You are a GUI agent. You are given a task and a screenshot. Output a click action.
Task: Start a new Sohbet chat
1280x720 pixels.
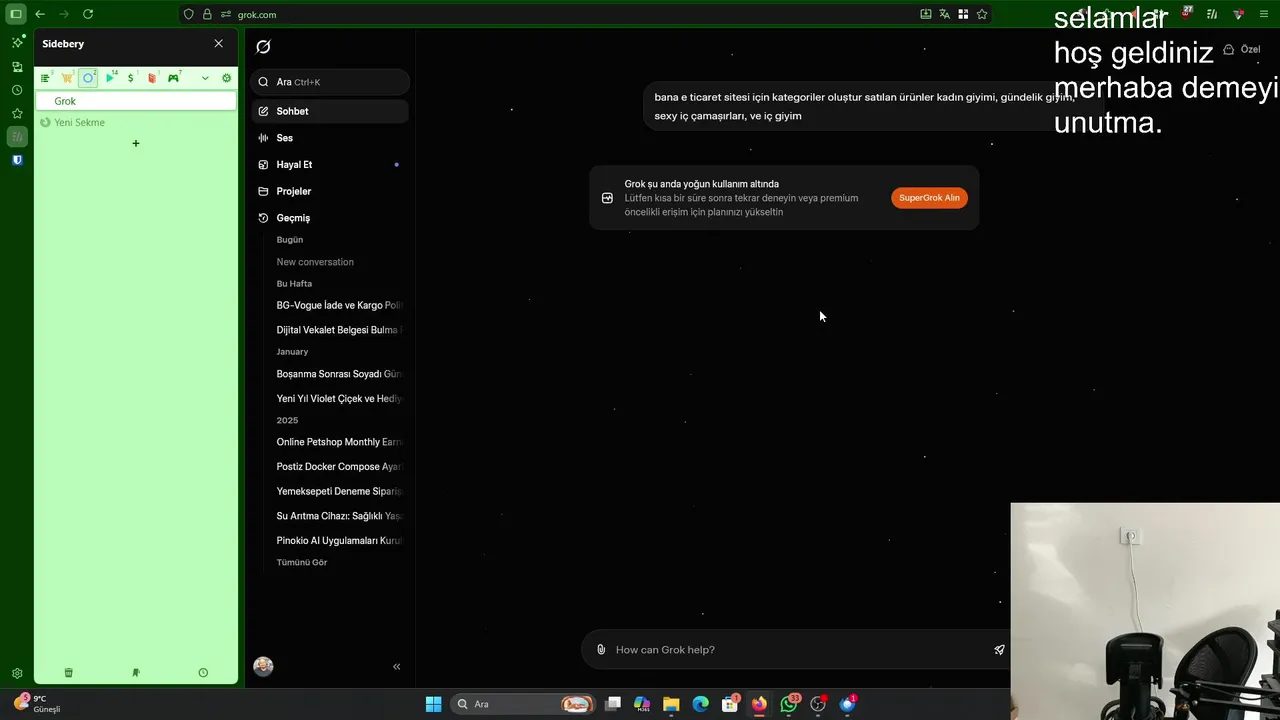click(330, 111)
